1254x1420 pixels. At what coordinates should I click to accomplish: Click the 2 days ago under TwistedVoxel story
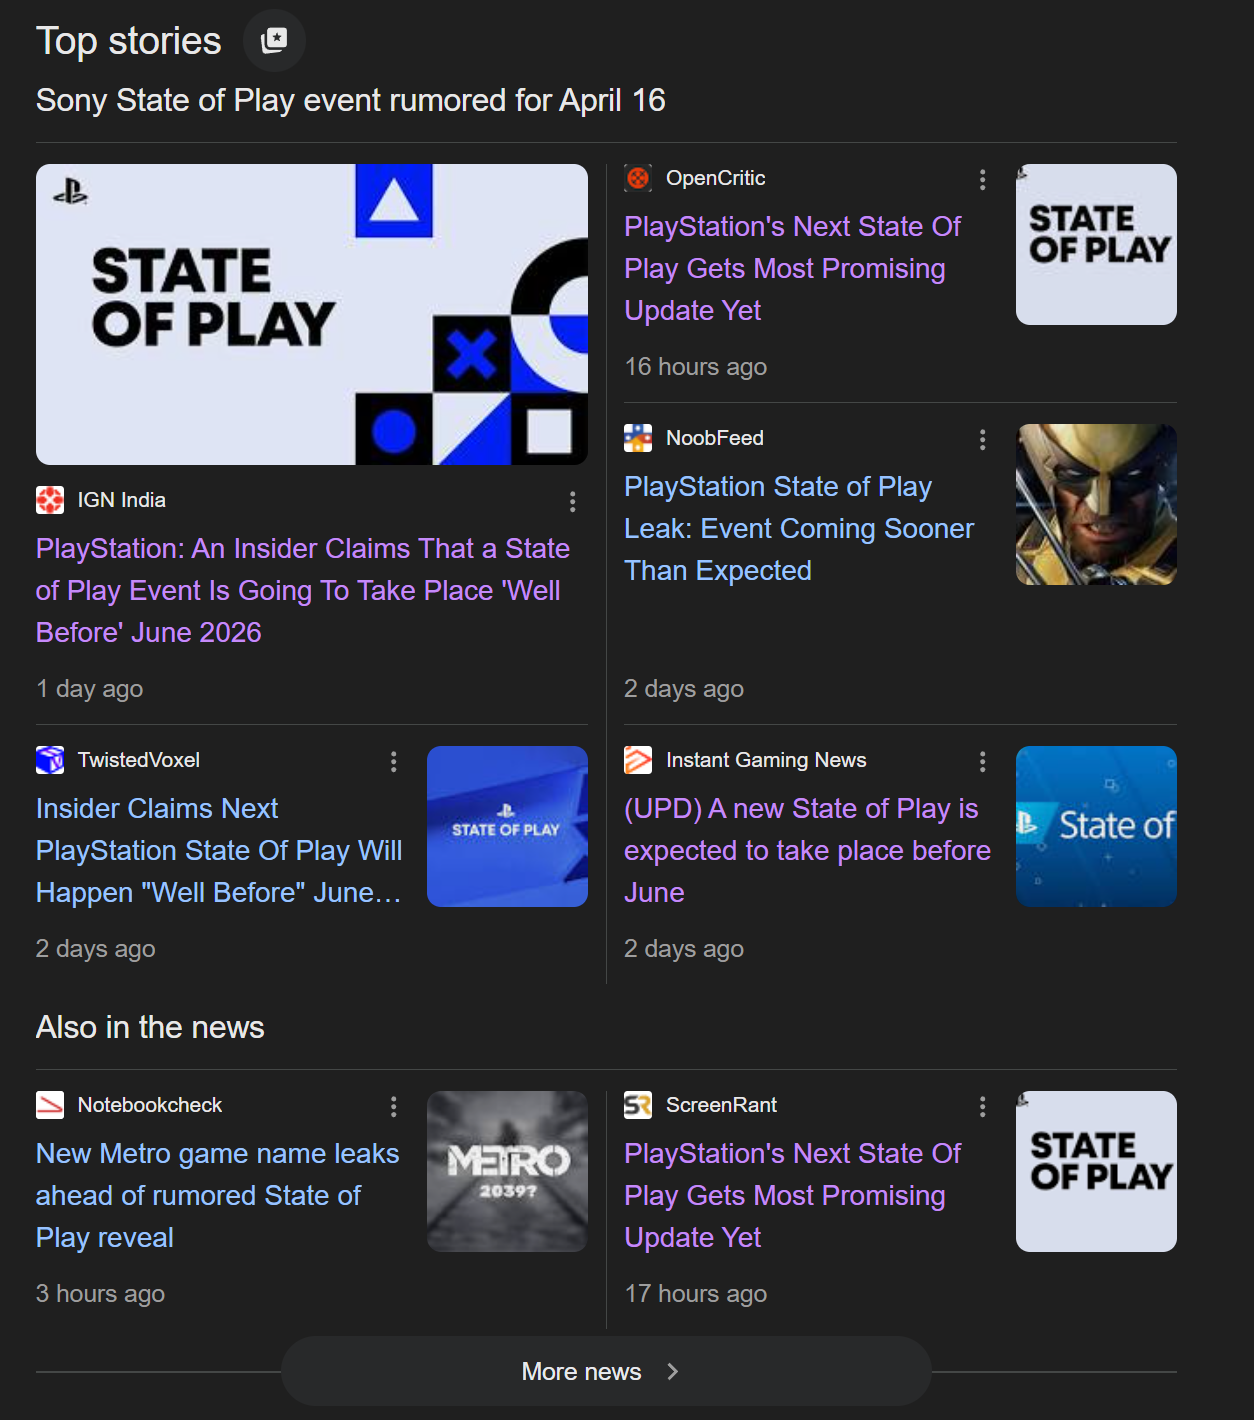click(x=96, y=949)
